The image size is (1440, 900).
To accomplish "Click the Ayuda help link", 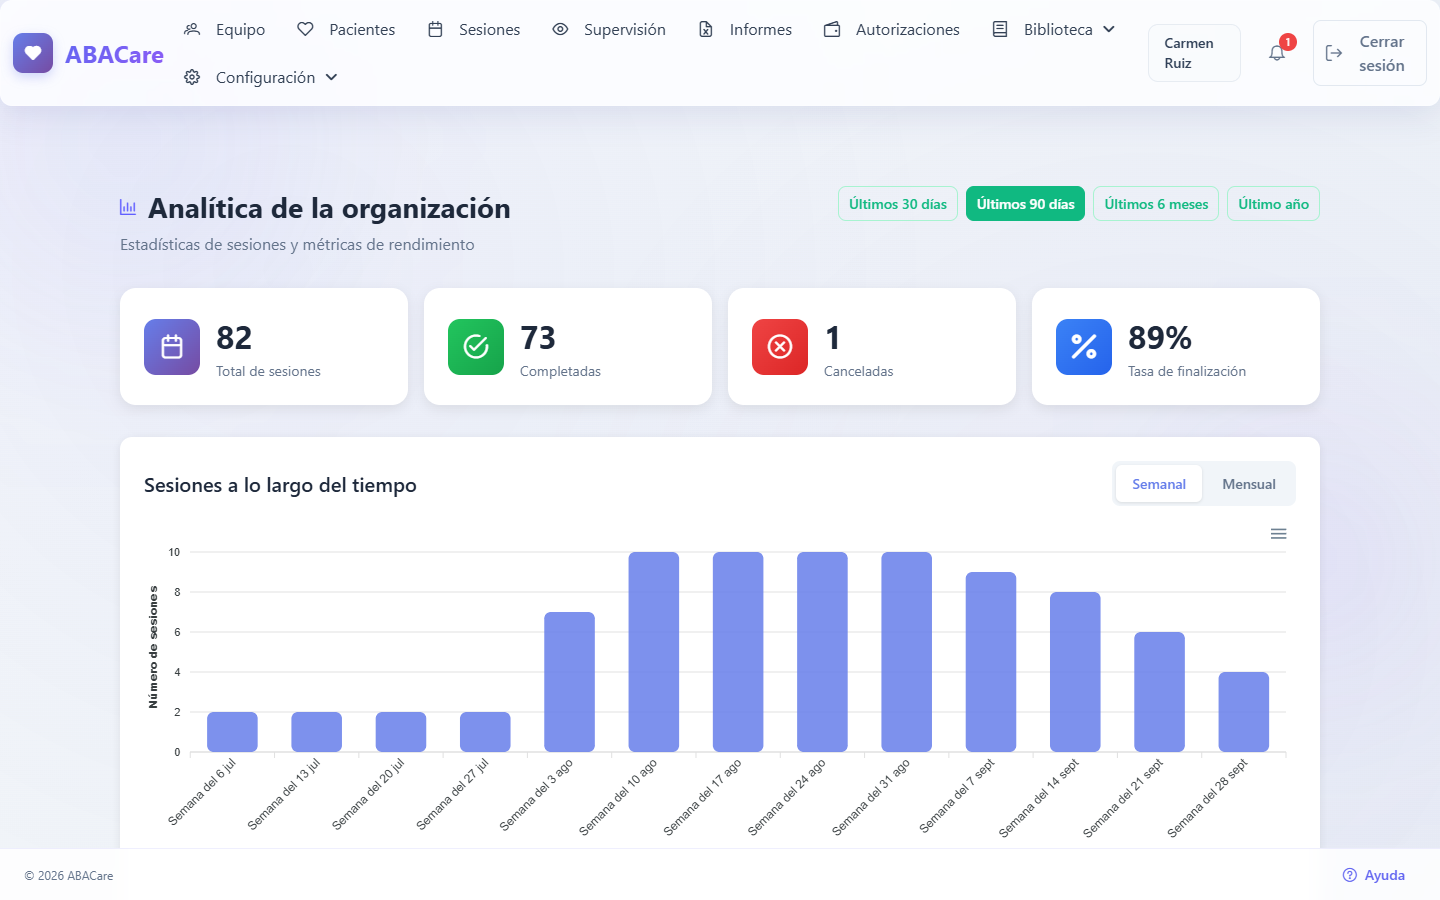I will 1374,875.
